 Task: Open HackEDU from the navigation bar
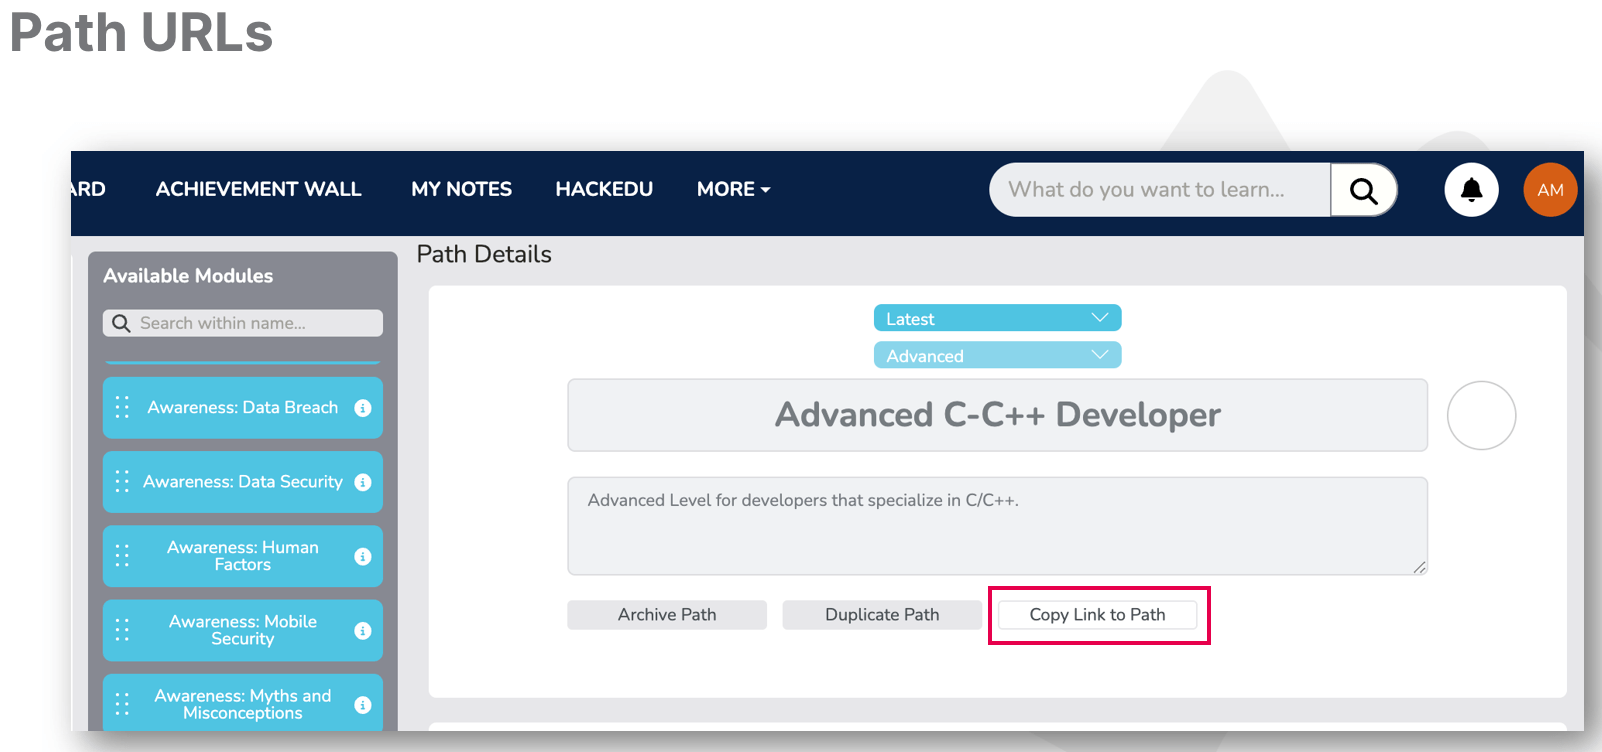coord(604,189)
